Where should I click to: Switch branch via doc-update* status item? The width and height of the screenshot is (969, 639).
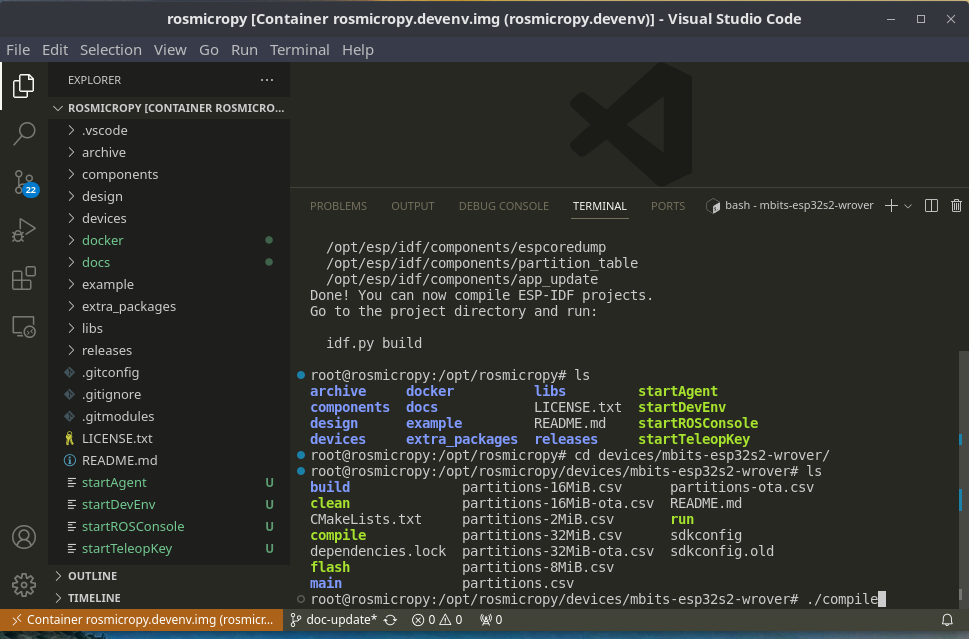click(x=334, y=619)
